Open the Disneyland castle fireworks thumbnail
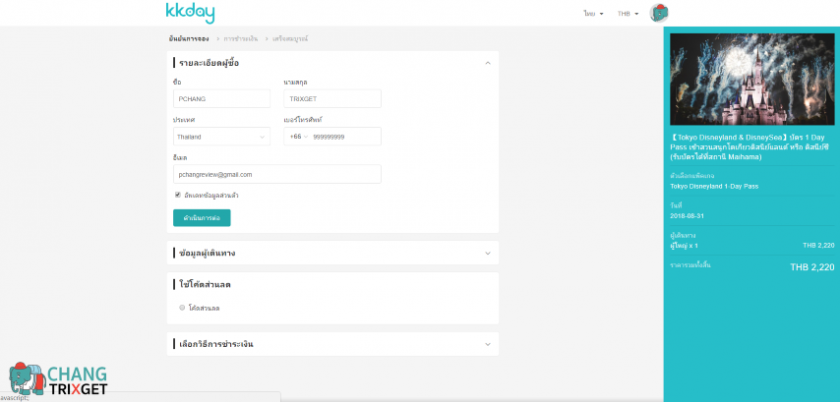This screenshot has width=840, height=402. [752, 79]
